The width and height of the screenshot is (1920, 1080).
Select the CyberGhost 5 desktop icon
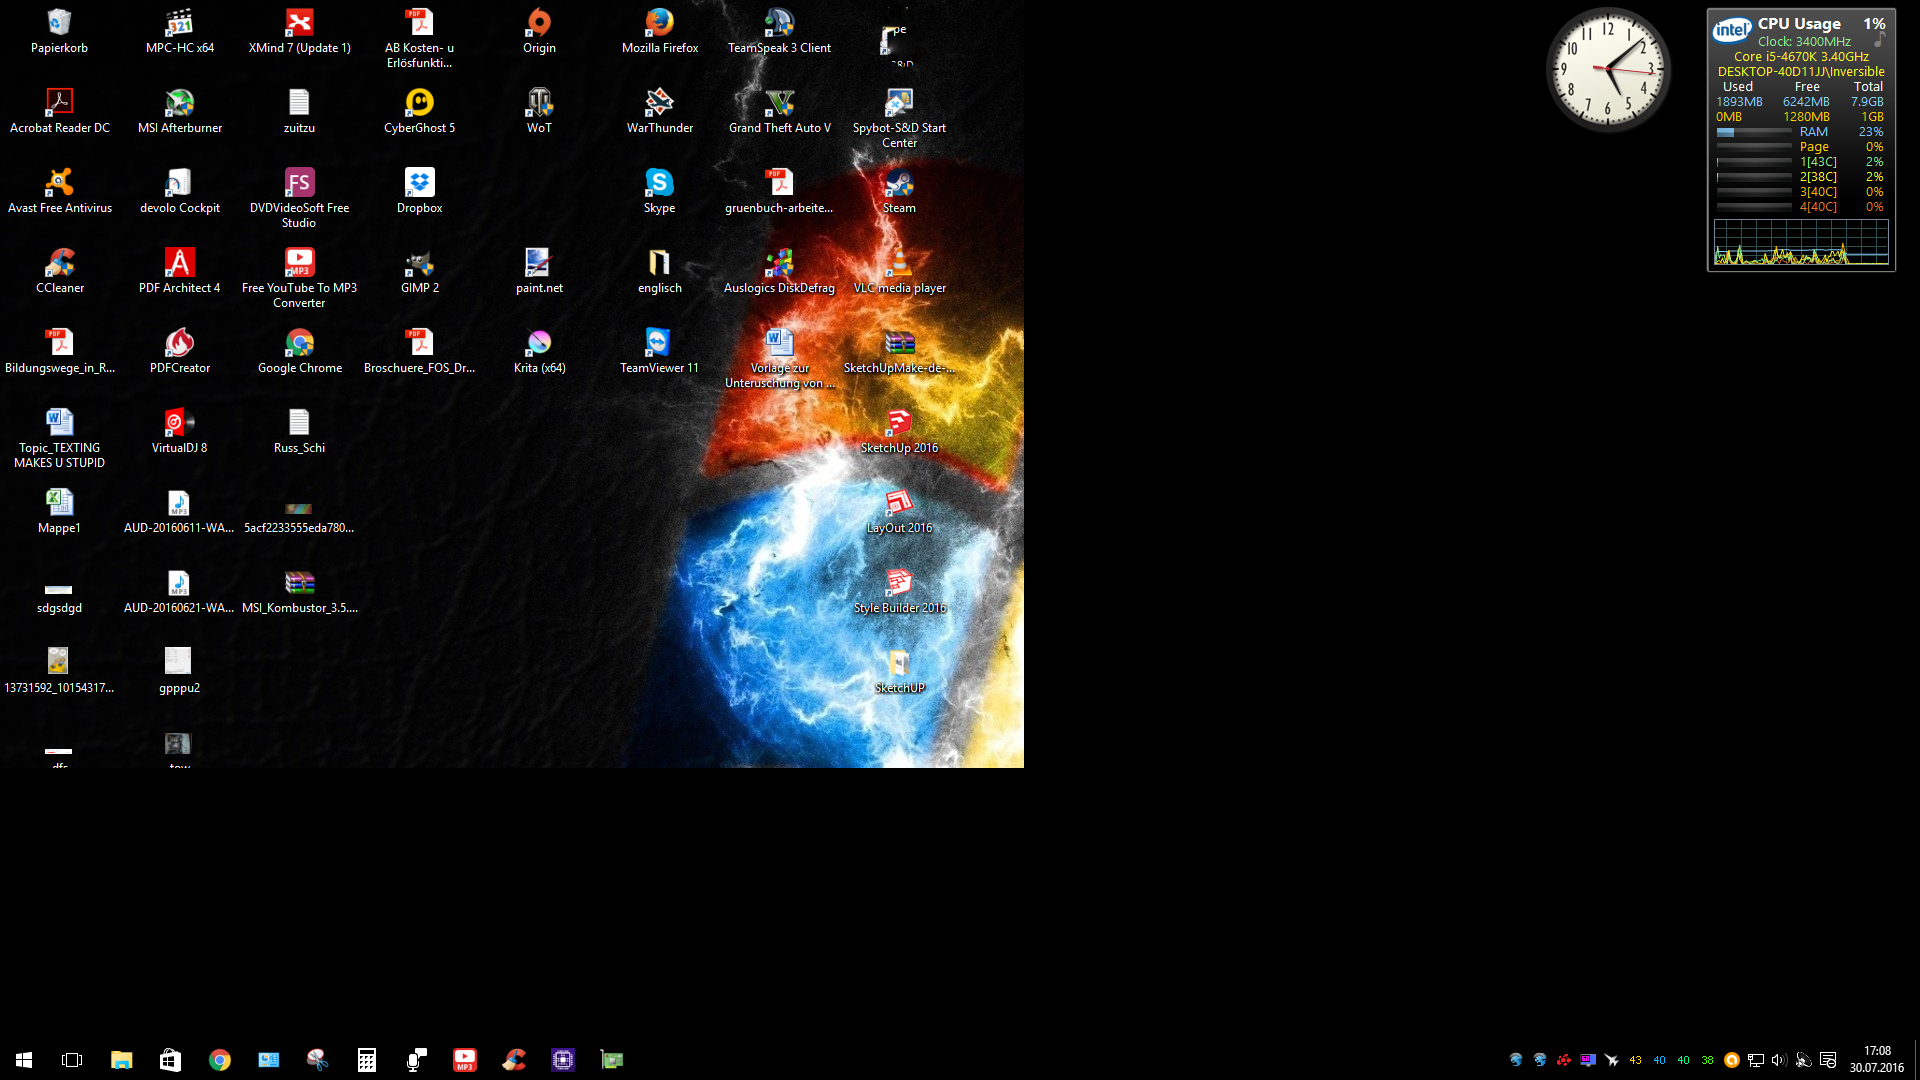coord(419,104)
